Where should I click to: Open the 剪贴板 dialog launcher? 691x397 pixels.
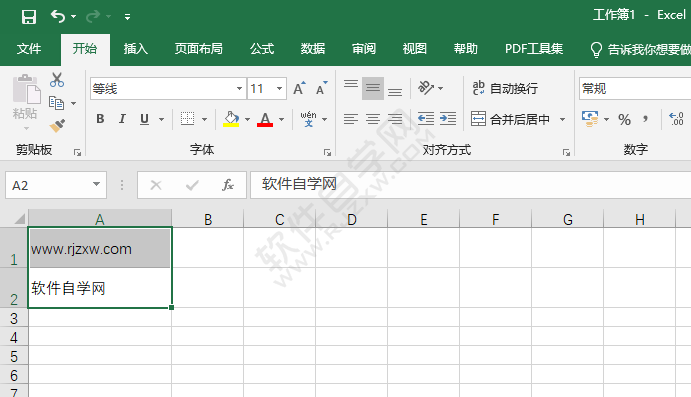(x=78, y=152)
